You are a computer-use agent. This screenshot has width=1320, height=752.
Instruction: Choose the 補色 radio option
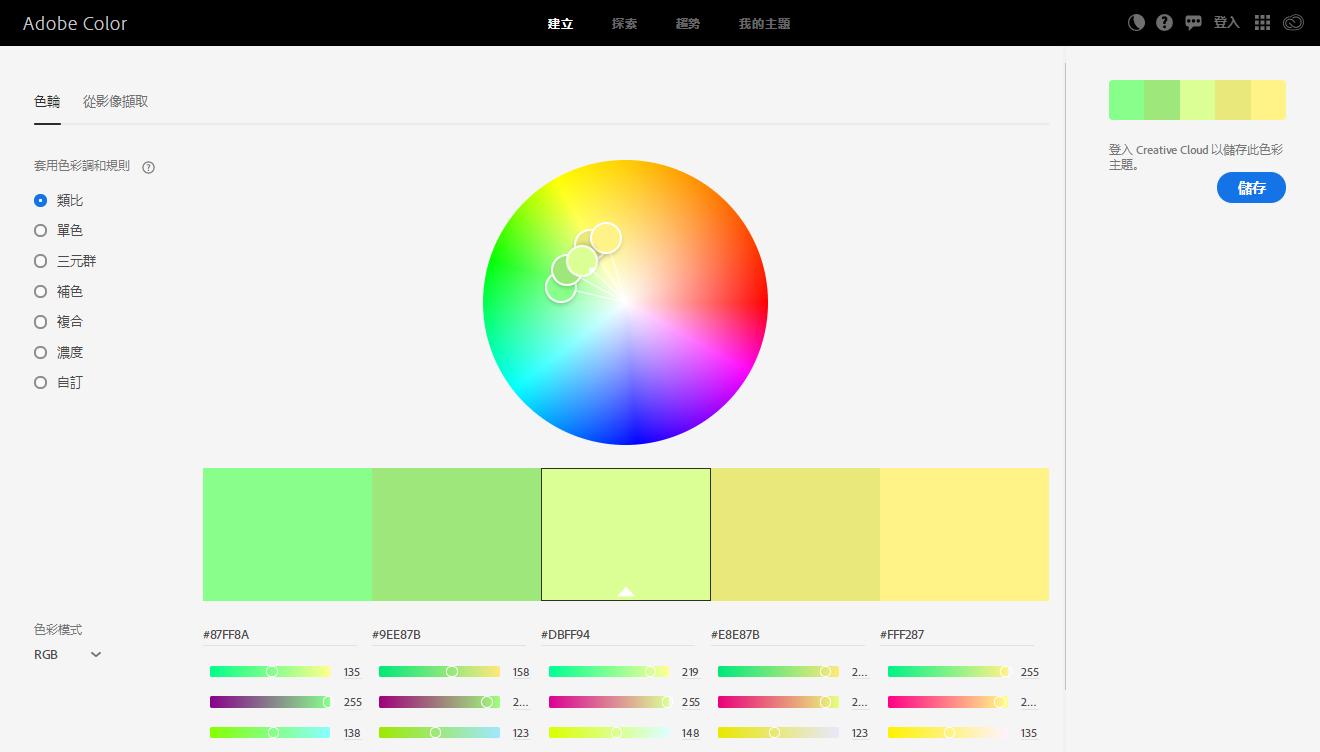click(41, 292)
